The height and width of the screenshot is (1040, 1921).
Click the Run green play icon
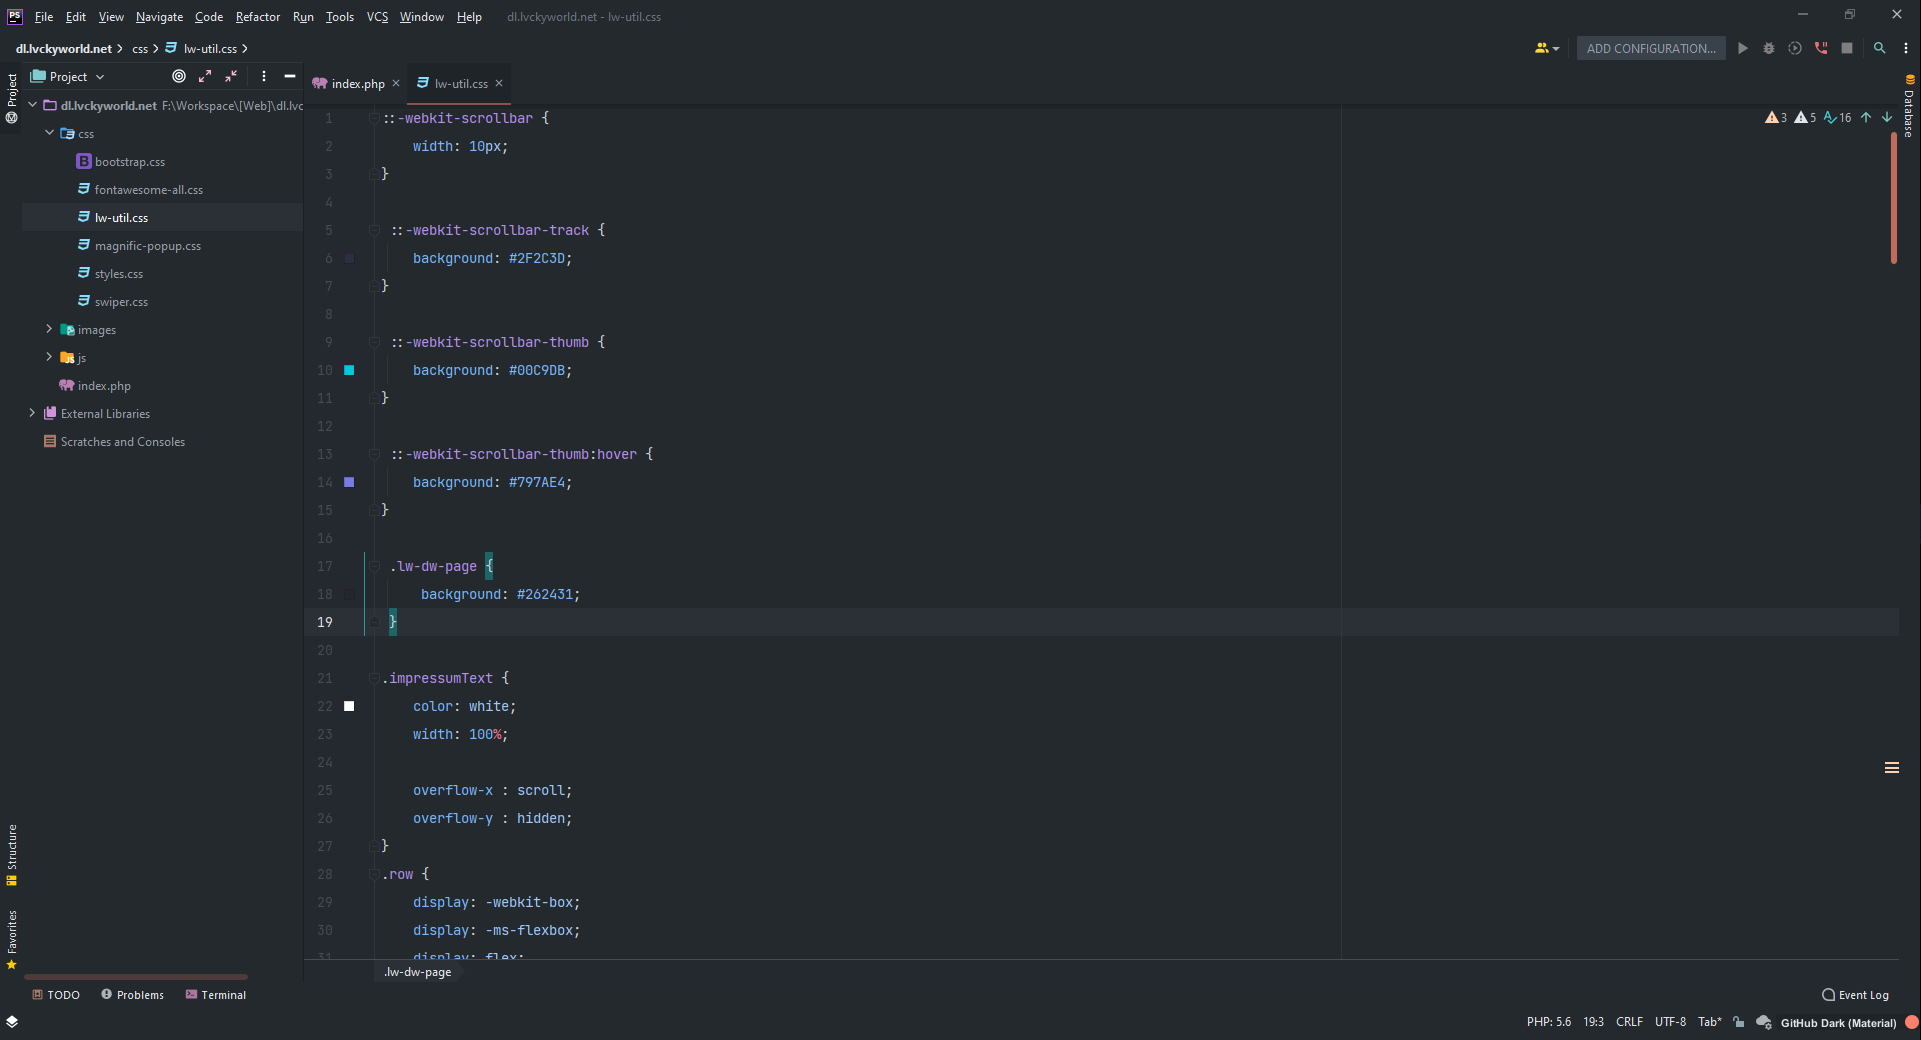(1743, 48)
